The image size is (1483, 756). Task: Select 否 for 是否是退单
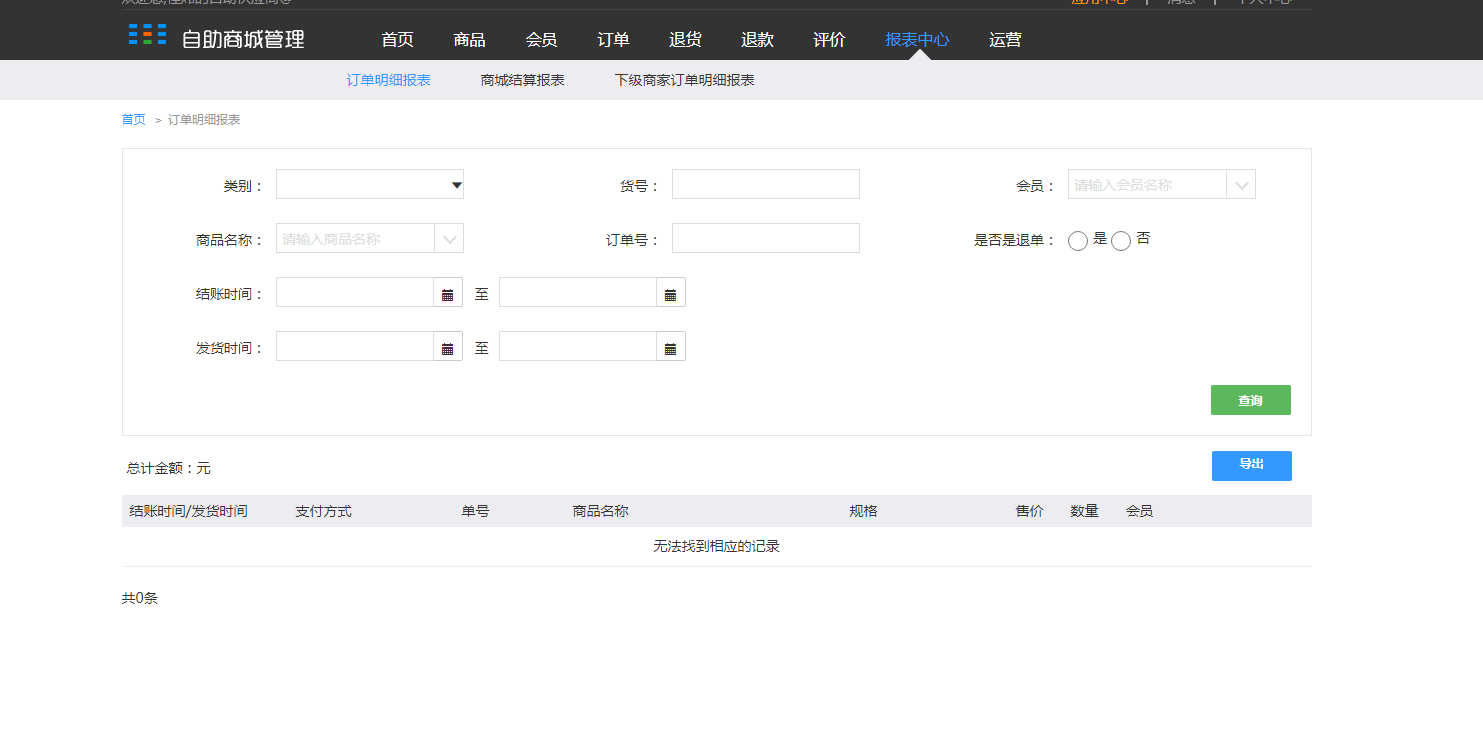click(x=1121, y=241)
